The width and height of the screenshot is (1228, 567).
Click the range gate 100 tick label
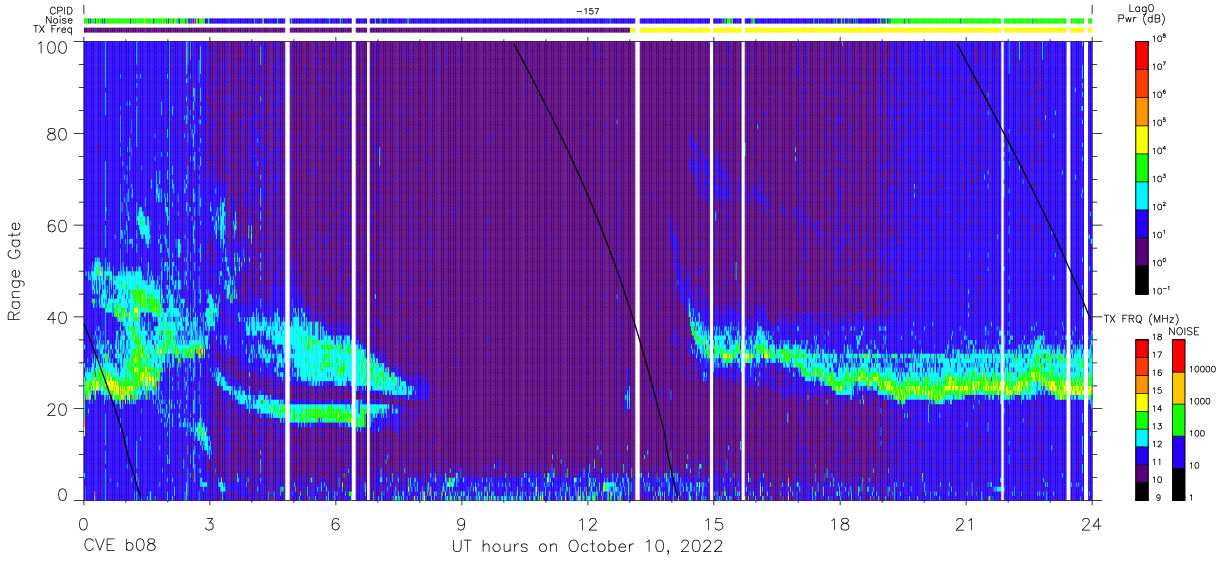coord(52,46)
